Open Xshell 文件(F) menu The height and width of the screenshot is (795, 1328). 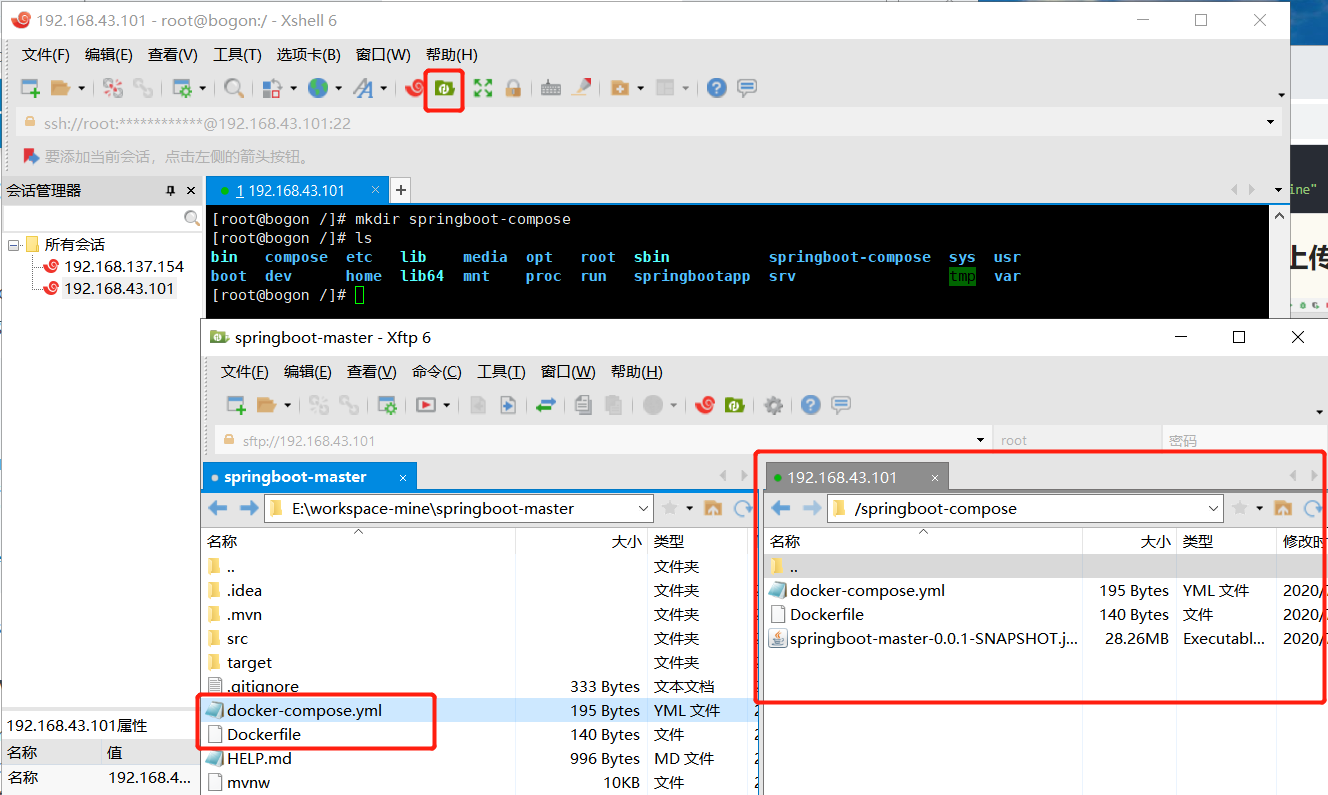[x=46, y=55]
